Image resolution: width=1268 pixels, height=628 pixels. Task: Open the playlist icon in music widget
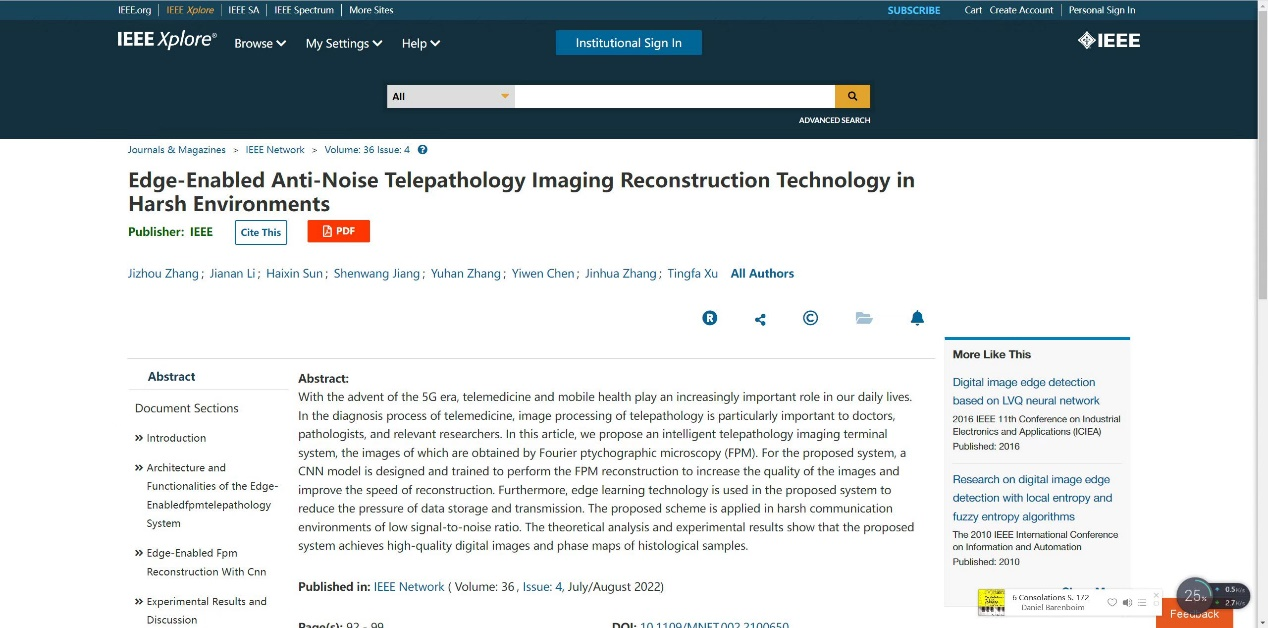[1142, 603]
